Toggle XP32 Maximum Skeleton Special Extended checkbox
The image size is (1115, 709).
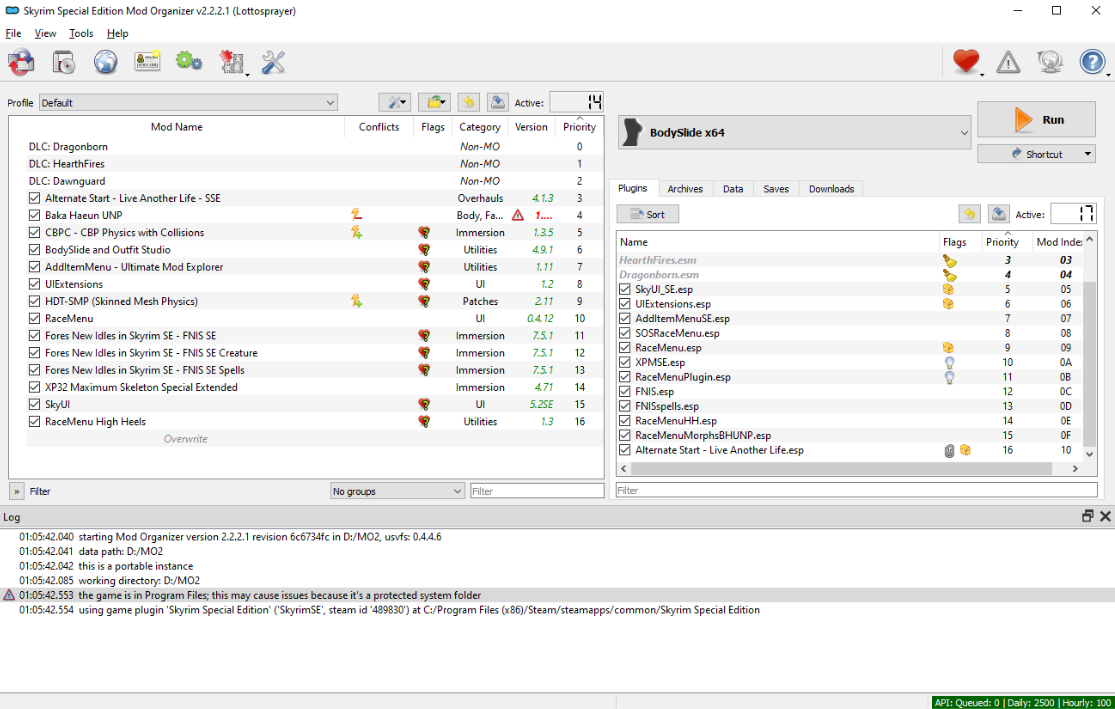(x=34, y=387)
